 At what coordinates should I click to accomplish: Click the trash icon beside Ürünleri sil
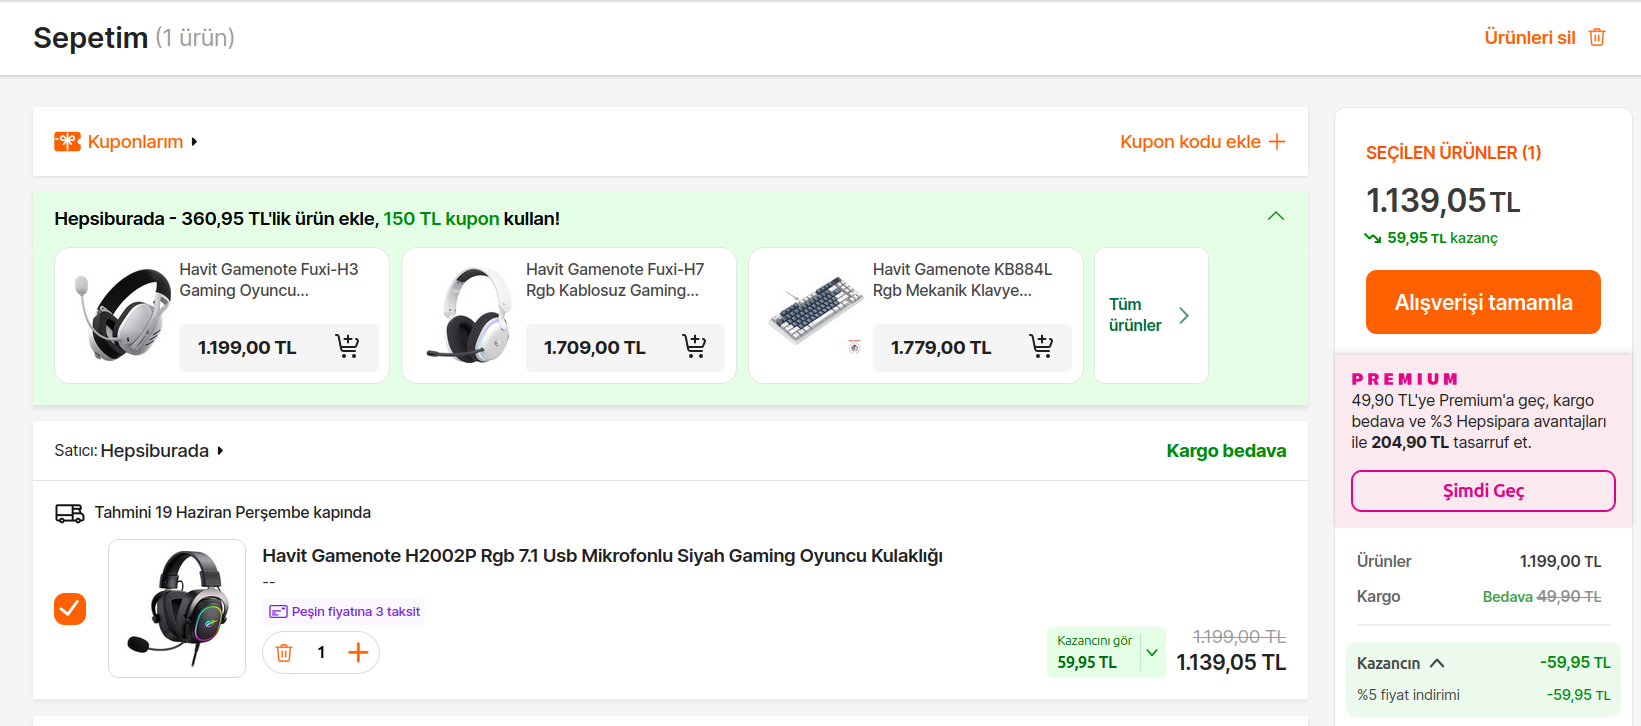(x=1597, y=37)
